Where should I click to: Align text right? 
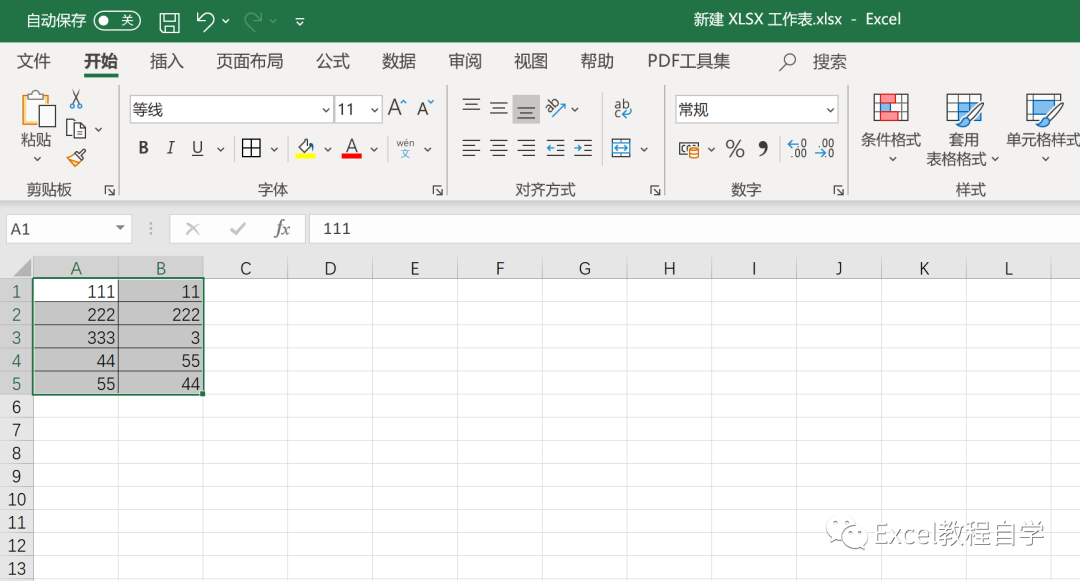tap(526, 148)
